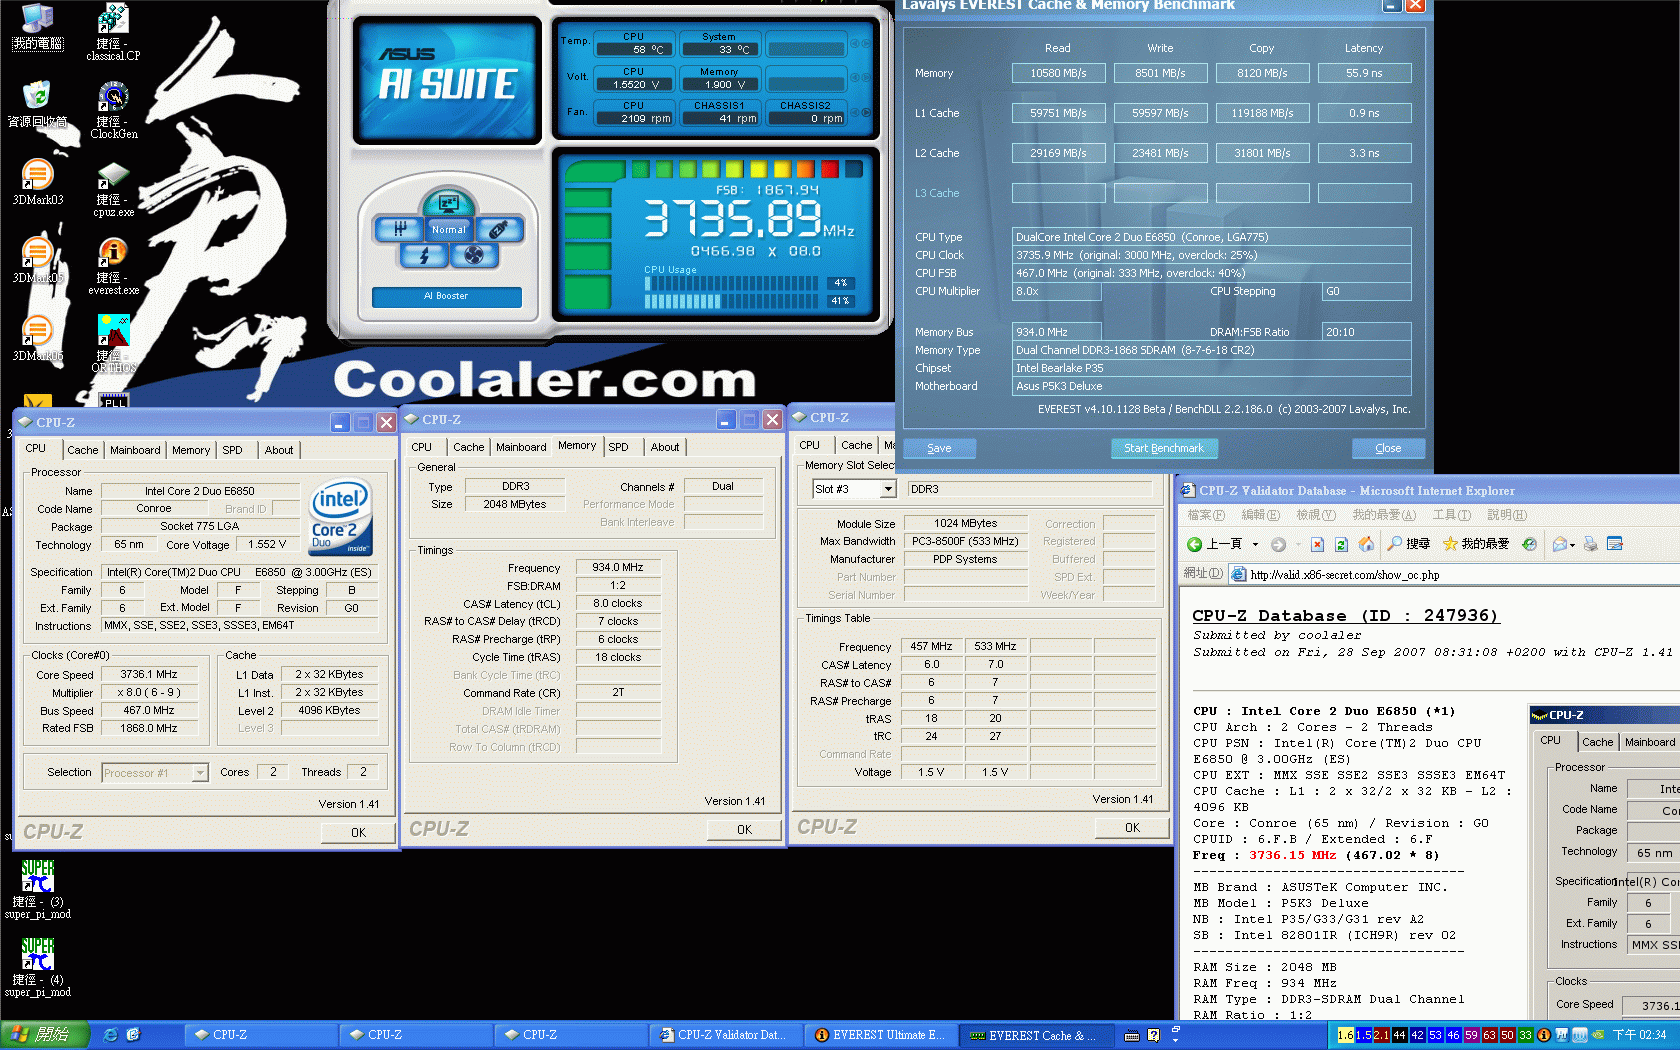Image resolution: width=1680 pixels, height=1050 pixels.
Task: Click IE address bar URL field
Action: click(1455, 575)
